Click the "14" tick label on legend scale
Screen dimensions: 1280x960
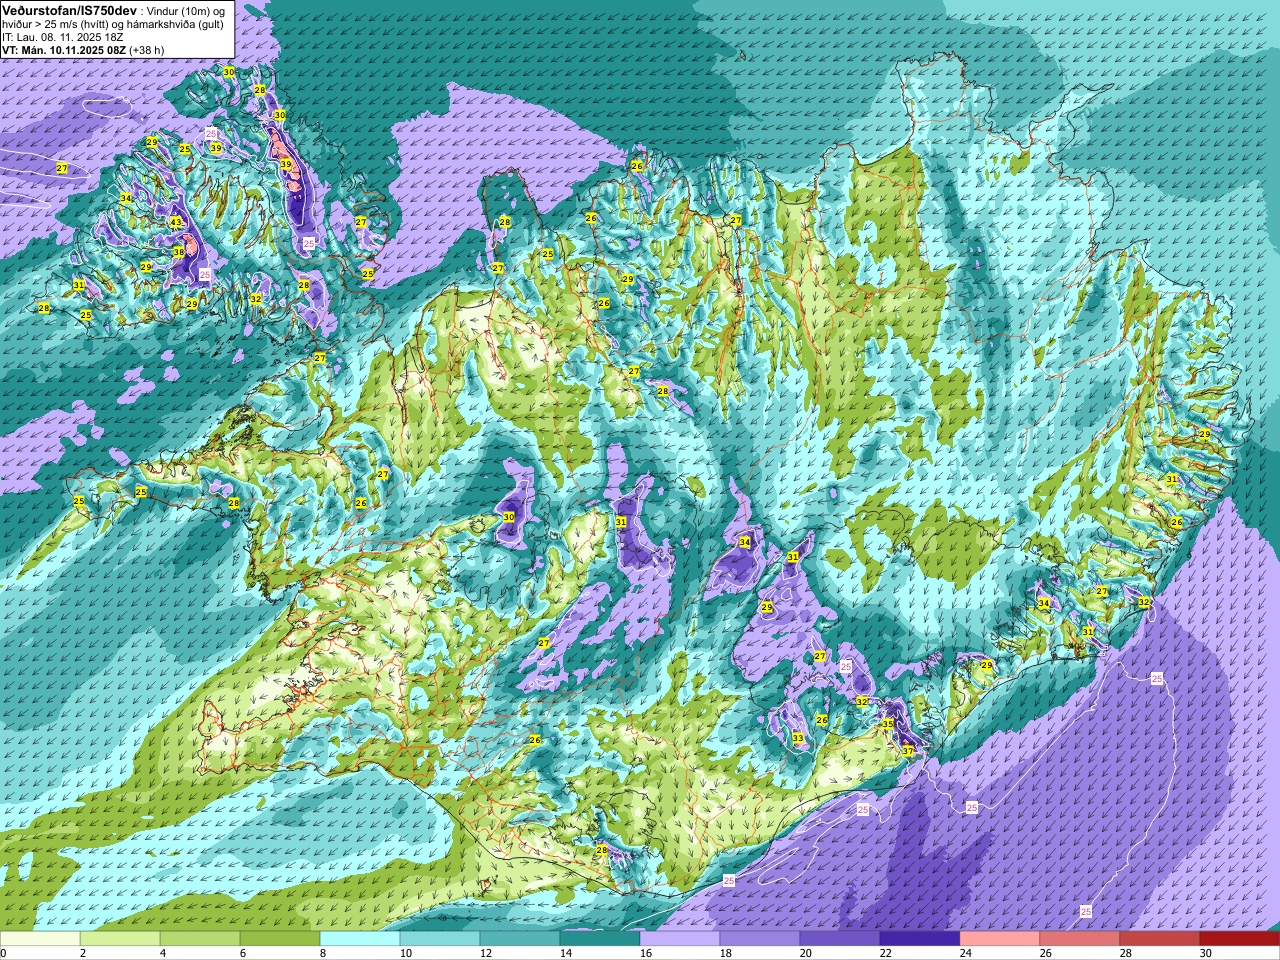566,953
